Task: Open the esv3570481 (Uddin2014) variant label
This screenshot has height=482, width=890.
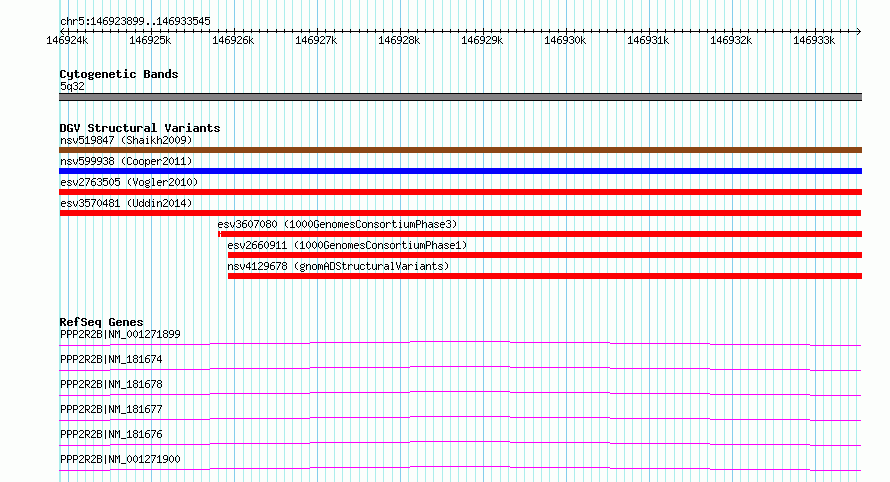Action: coord(126,203)
